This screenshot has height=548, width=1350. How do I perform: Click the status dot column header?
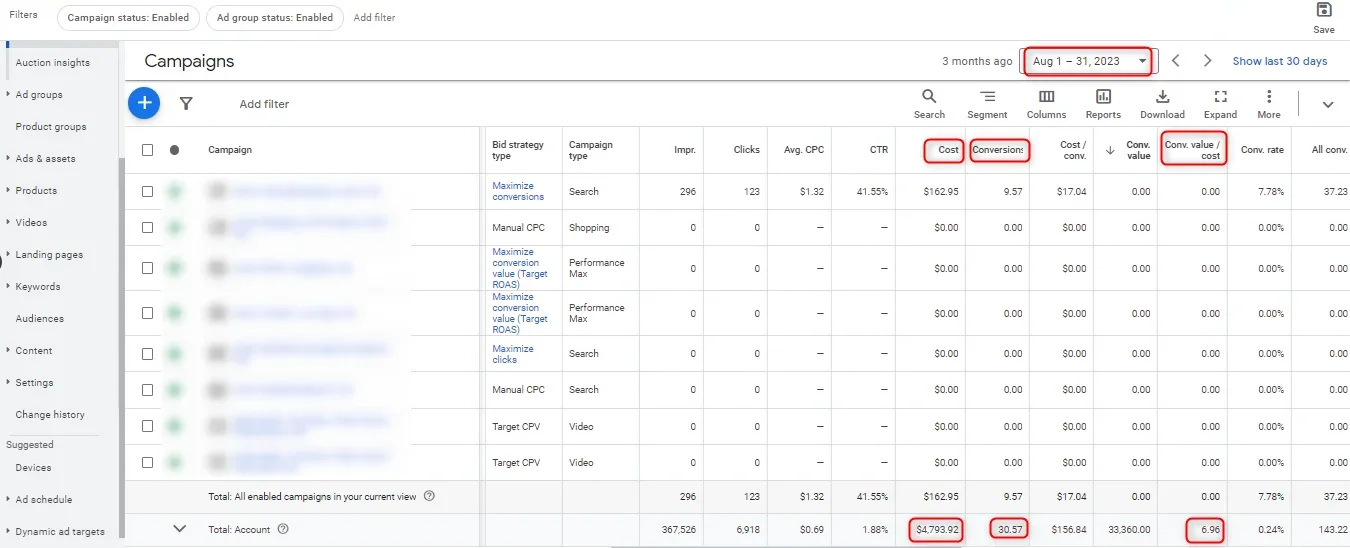[x=175, y=150]
